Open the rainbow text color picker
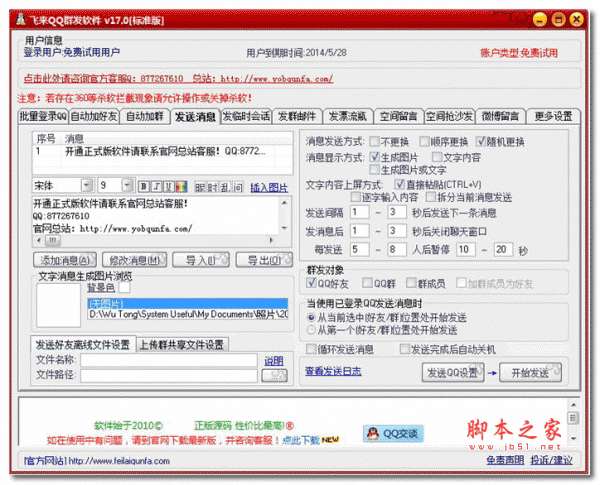The width and height of the screenshot is (600, 485). pyautogui.click(x=181, y=186)
